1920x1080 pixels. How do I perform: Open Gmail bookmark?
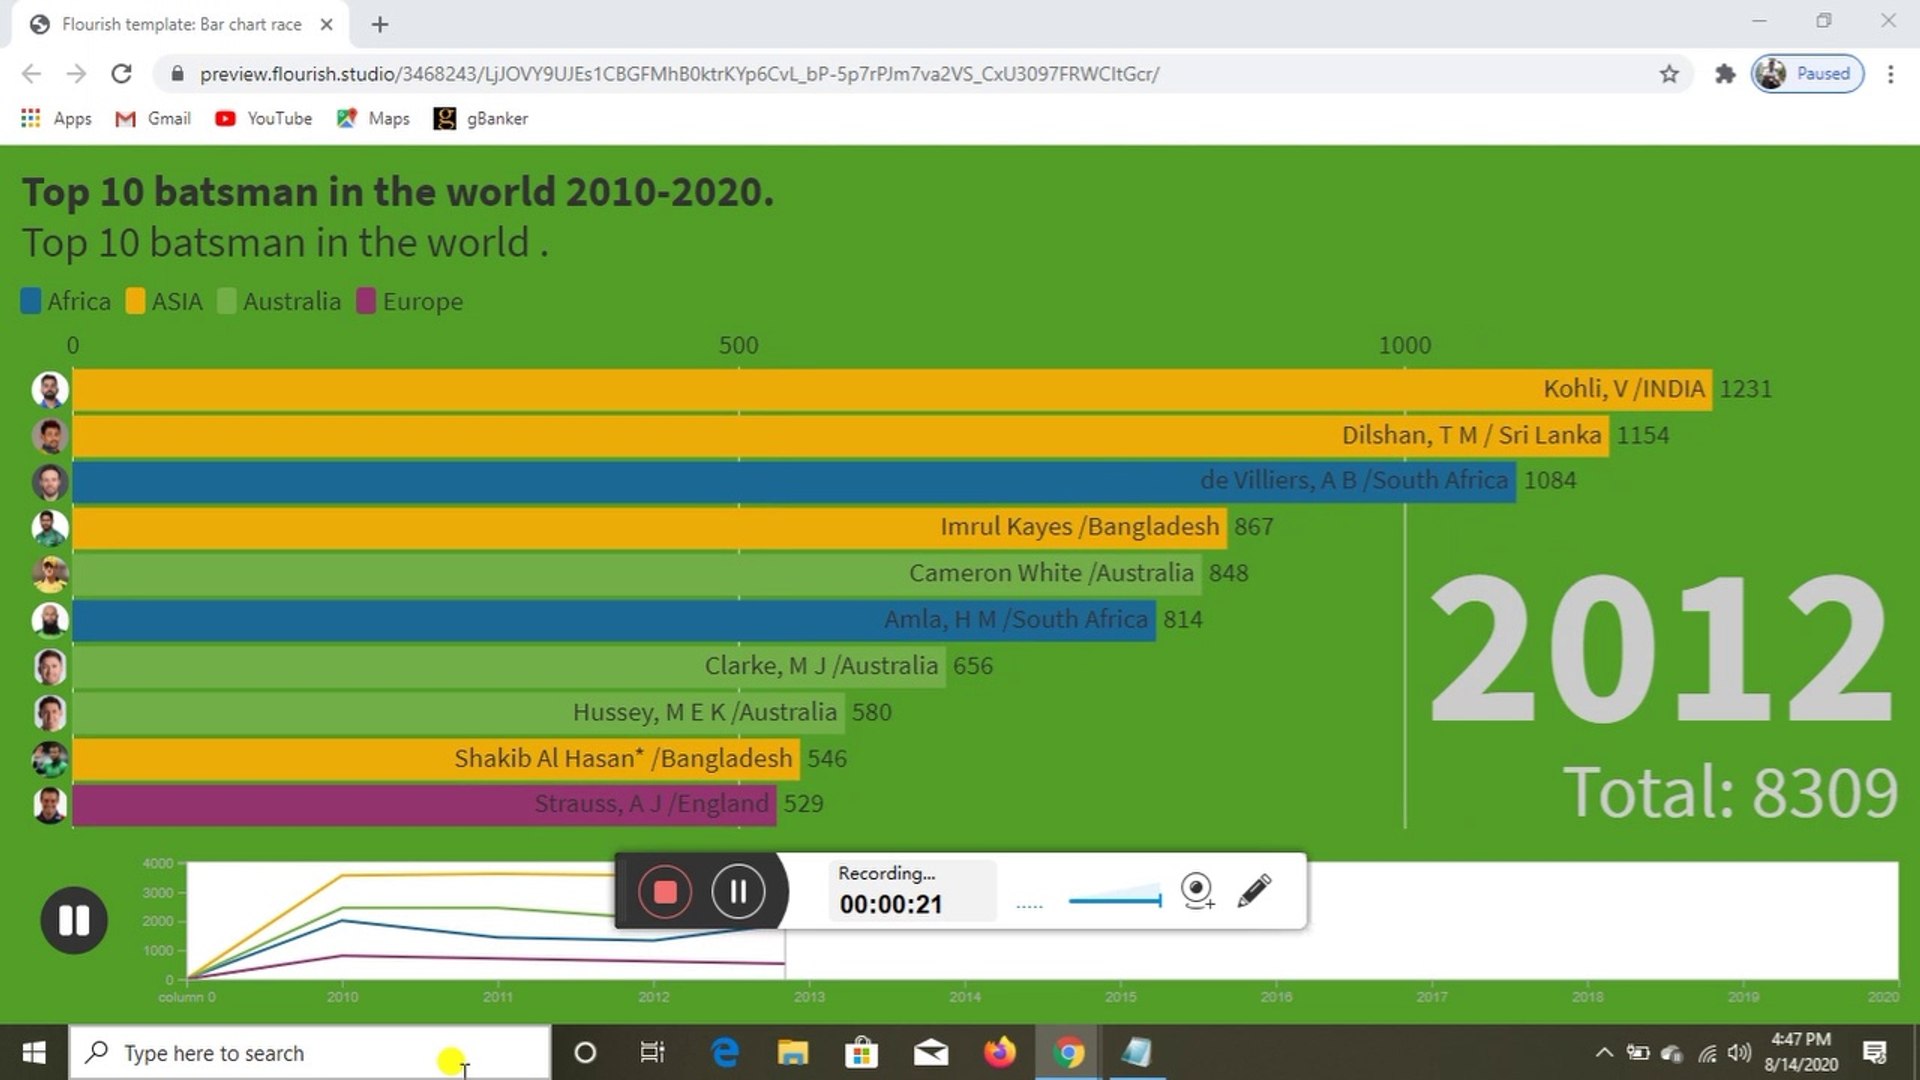click(x=153, y=118)
